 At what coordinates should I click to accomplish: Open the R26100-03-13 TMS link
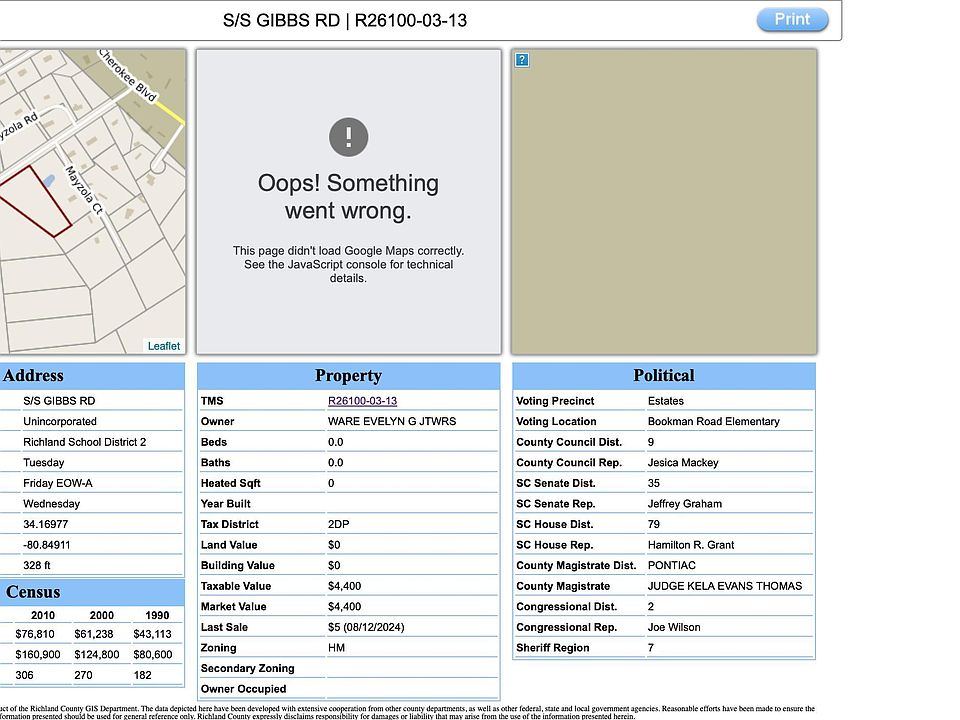tap(362, 401)
